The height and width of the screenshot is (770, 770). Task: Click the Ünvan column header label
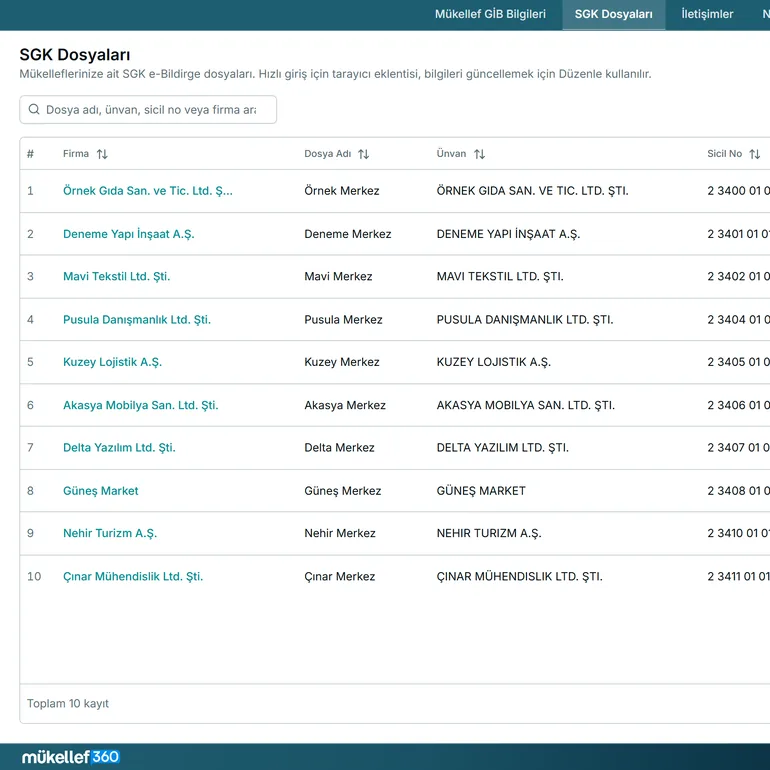(451, 154)
